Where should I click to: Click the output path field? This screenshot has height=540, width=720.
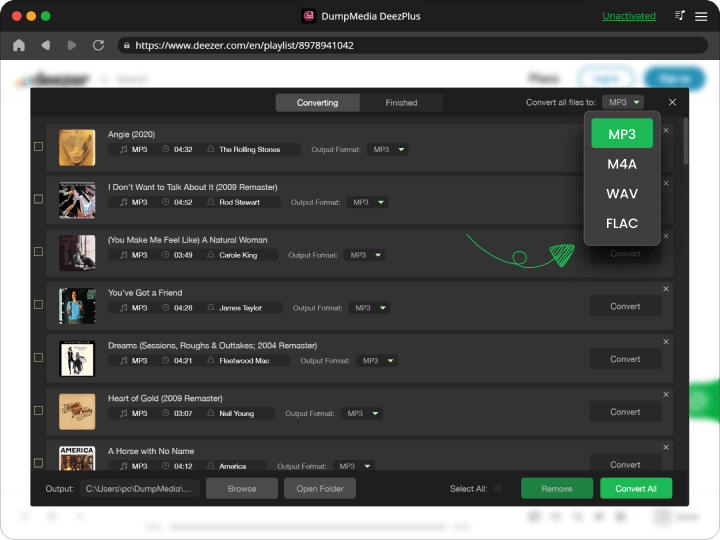(140, 489)
